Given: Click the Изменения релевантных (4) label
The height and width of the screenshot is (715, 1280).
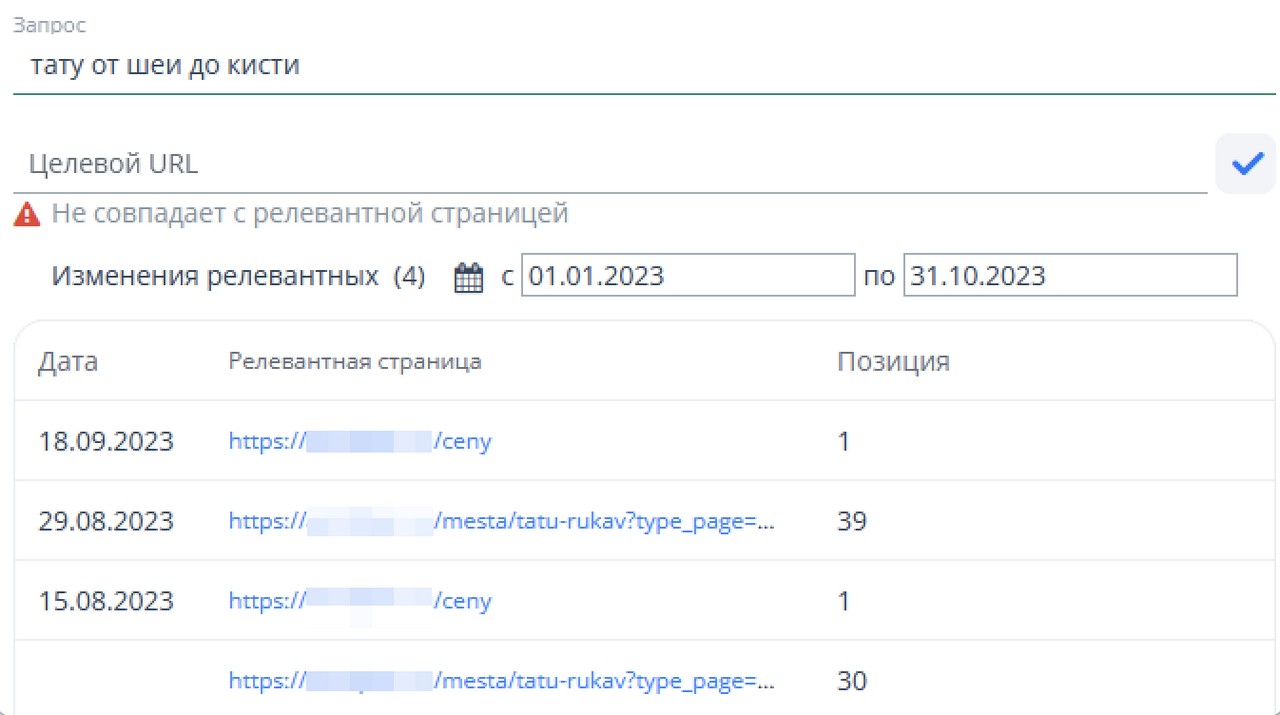Looking at the screenshot, I should click(239, 276).
